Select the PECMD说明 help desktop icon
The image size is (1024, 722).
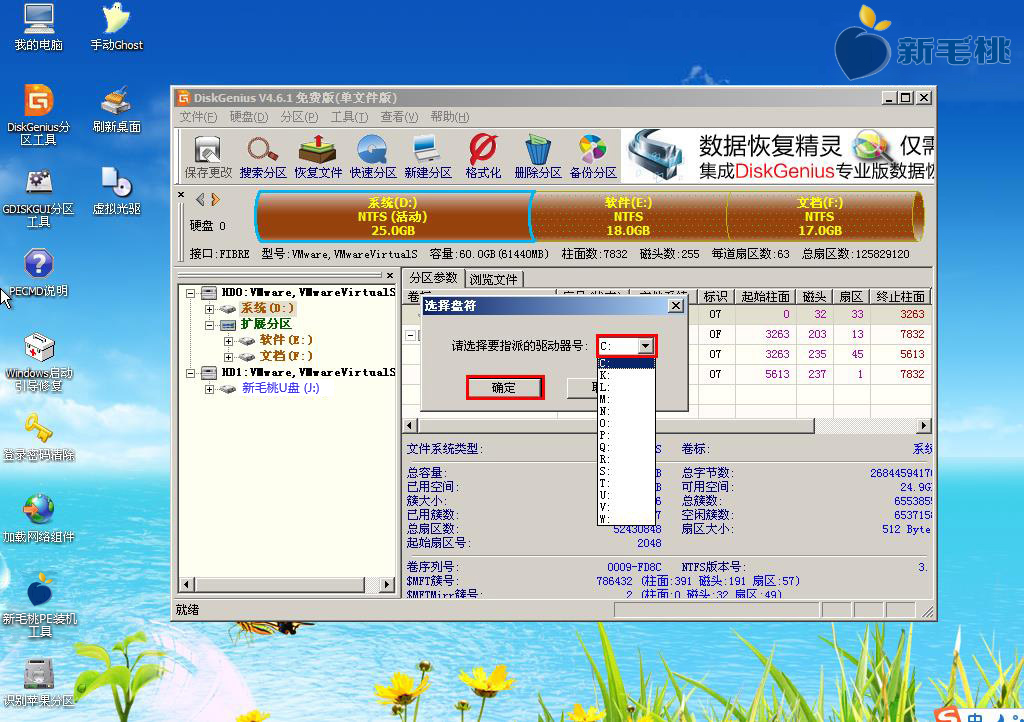39,273
